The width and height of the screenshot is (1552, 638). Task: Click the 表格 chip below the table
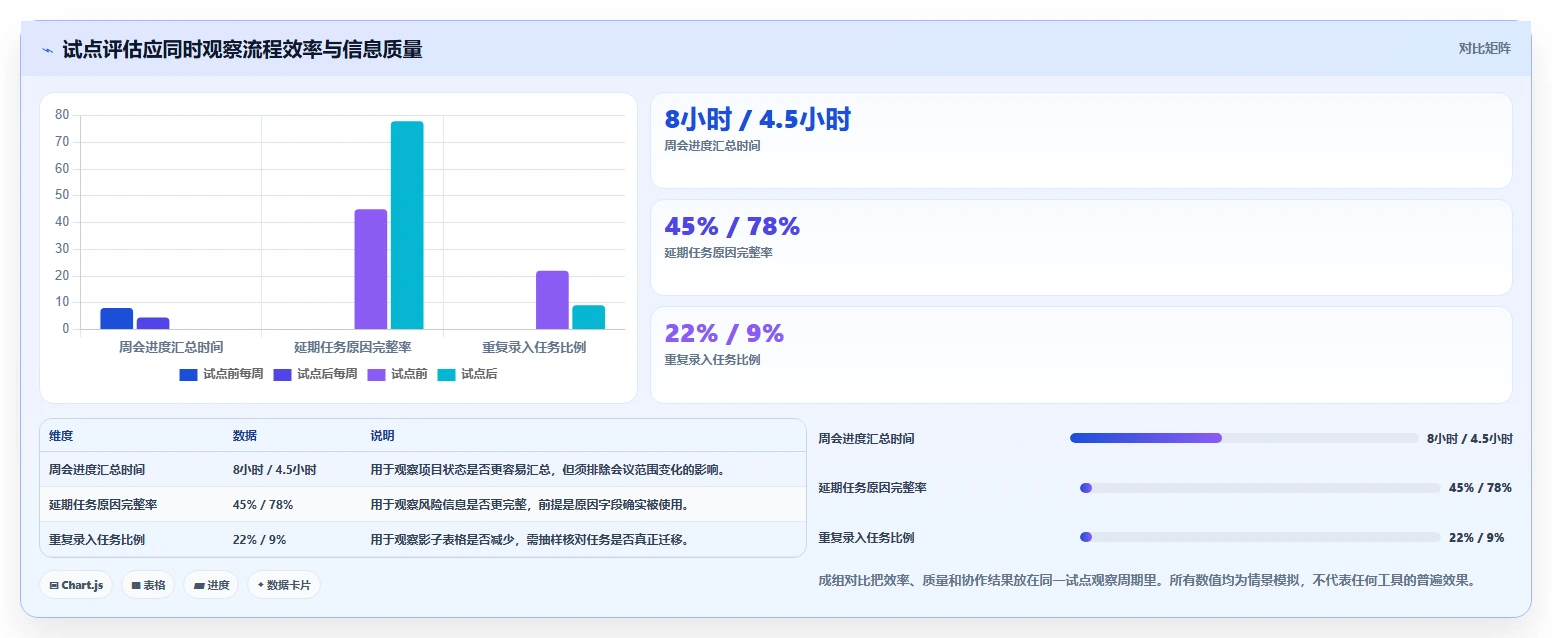pos(148,585)
